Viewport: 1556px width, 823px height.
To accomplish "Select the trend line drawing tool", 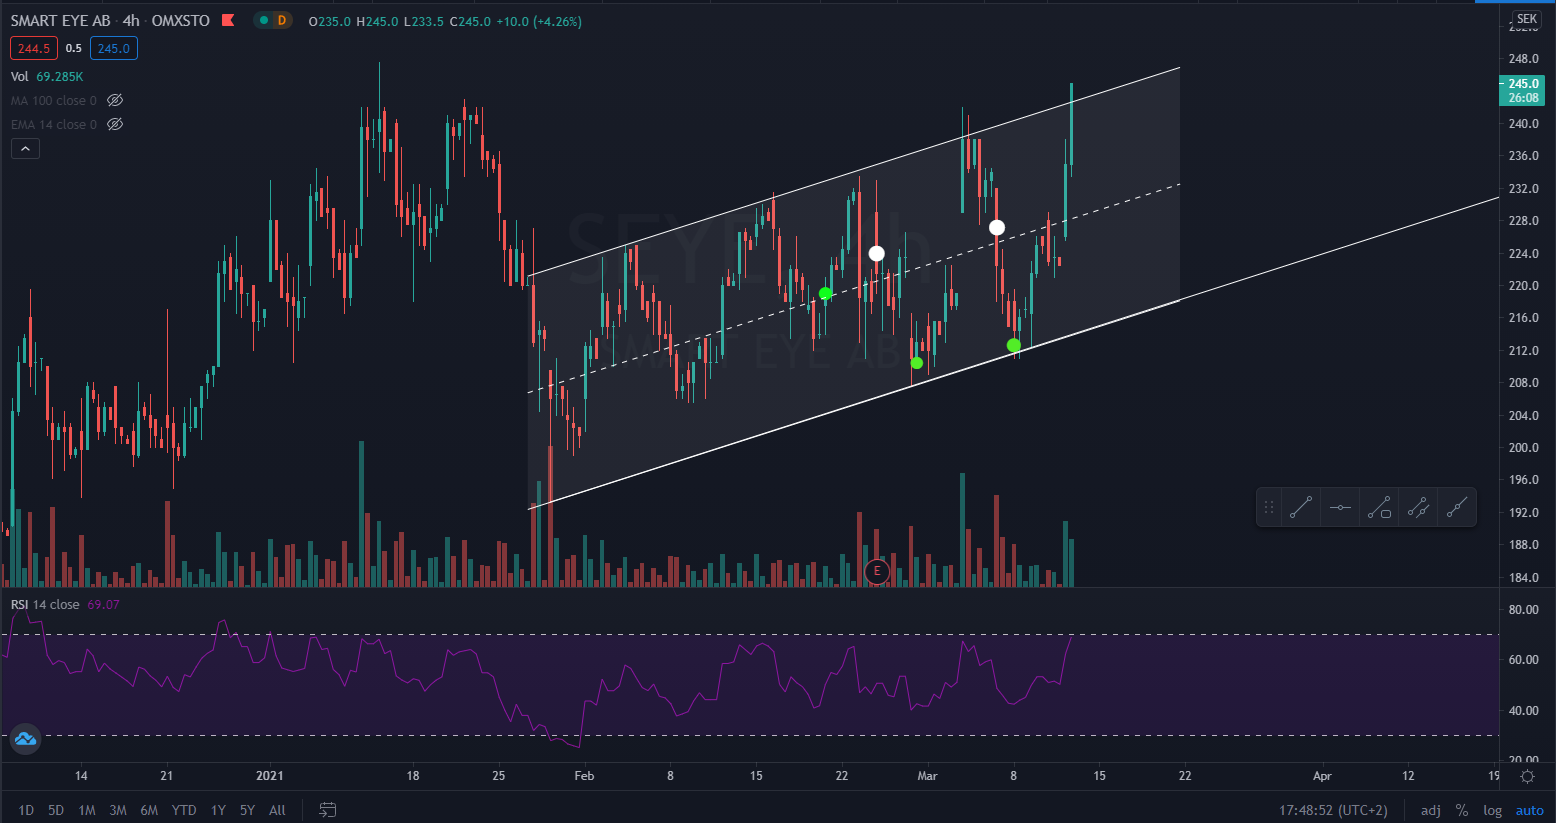I will pyautogui.click(x=1300, y=508).
